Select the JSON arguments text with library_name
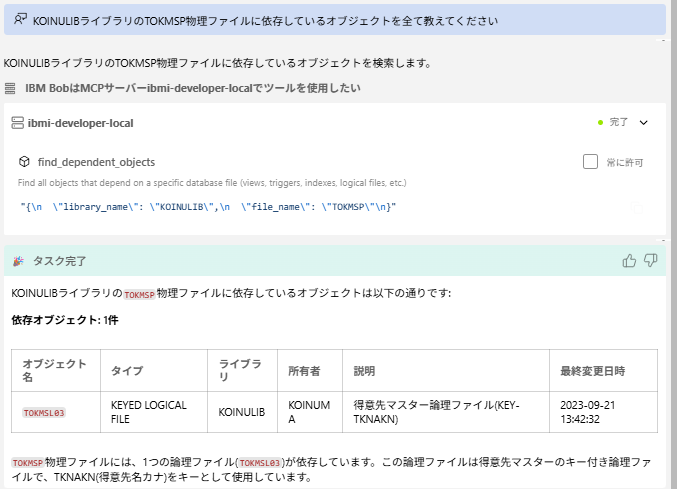The height and width of the screenshot is (489, 677). (x=208, y=207)
